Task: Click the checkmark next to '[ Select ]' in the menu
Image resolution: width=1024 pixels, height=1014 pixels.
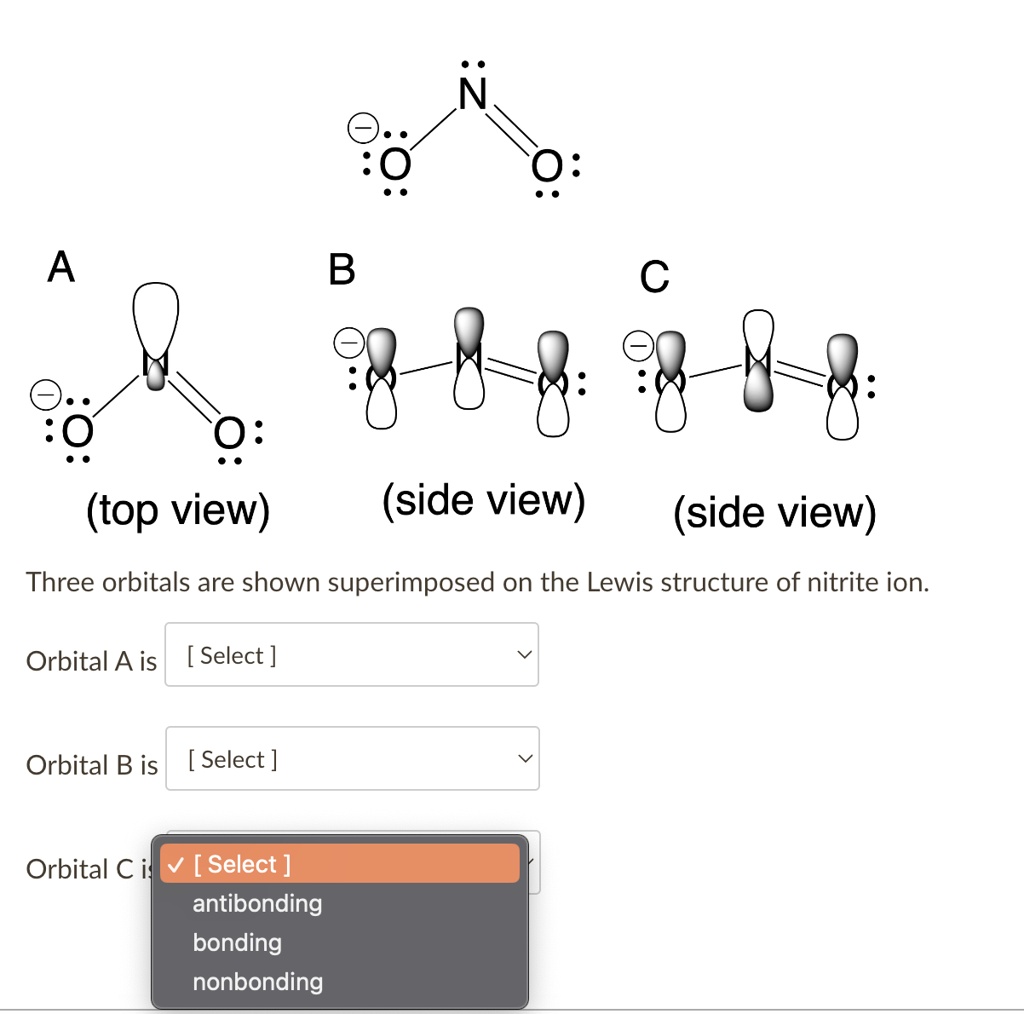Action: (x=176, y=864)
